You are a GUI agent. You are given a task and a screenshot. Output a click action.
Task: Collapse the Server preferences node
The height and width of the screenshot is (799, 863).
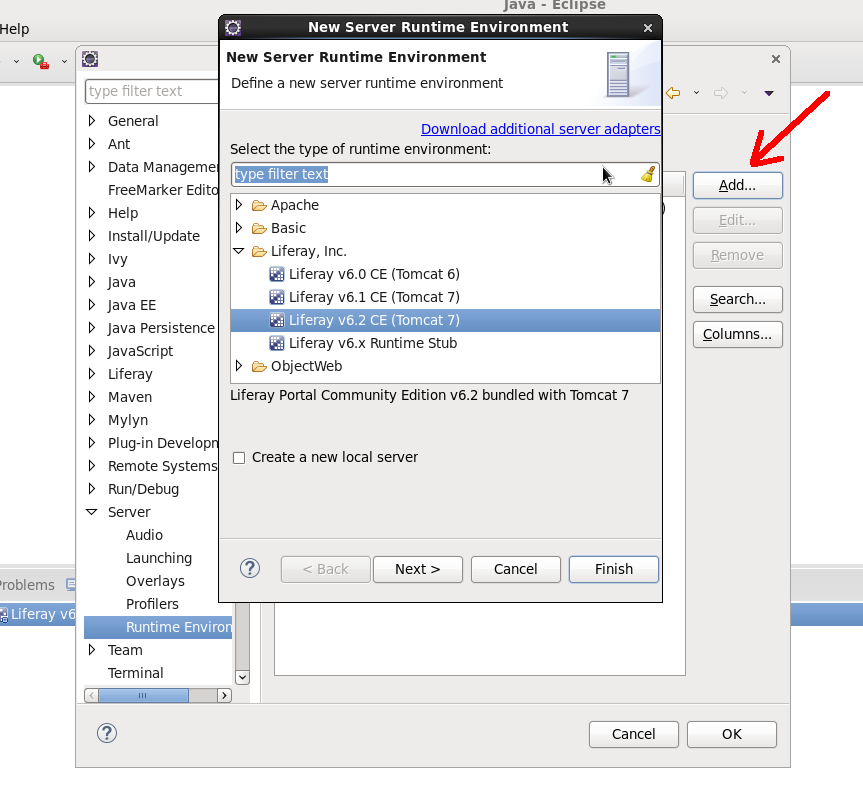(92, 512)
